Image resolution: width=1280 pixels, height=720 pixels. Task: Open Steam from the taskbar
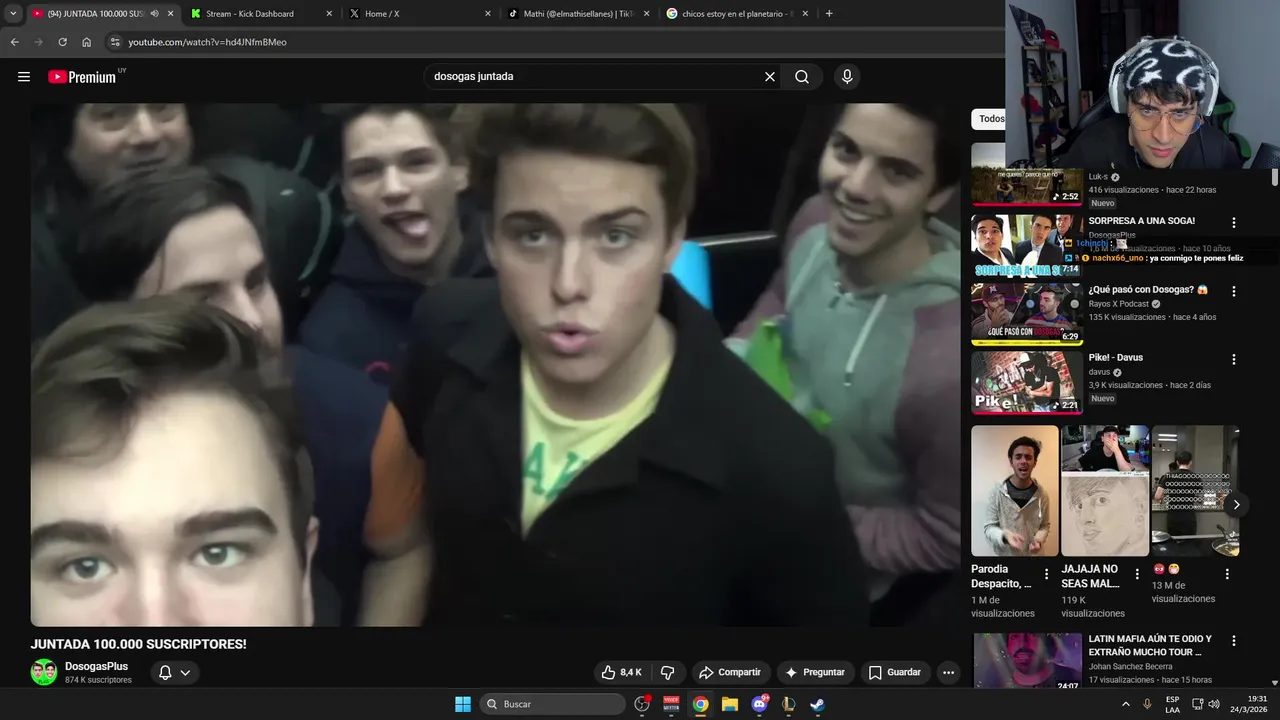(x=817, y=704)
